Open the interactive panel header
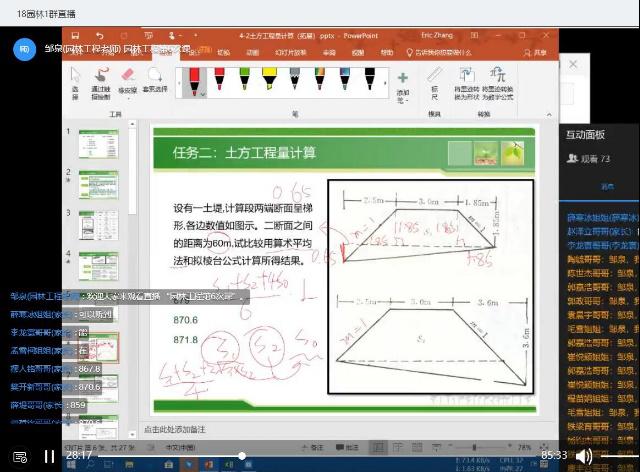 click(x=586, y=133)
